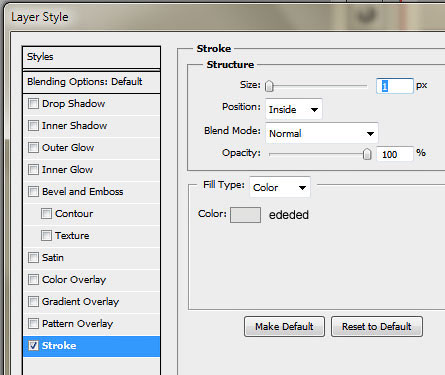Screen dimensions: 445x375
Task: Click the Size px input field
Action: pos(395,86)
